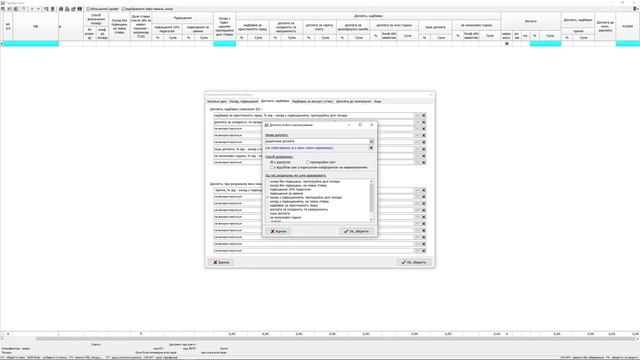Check "надбавка за престижність праці" in the front dialog list
Viewport: 640px width, 360px height.
pos(268,205)
